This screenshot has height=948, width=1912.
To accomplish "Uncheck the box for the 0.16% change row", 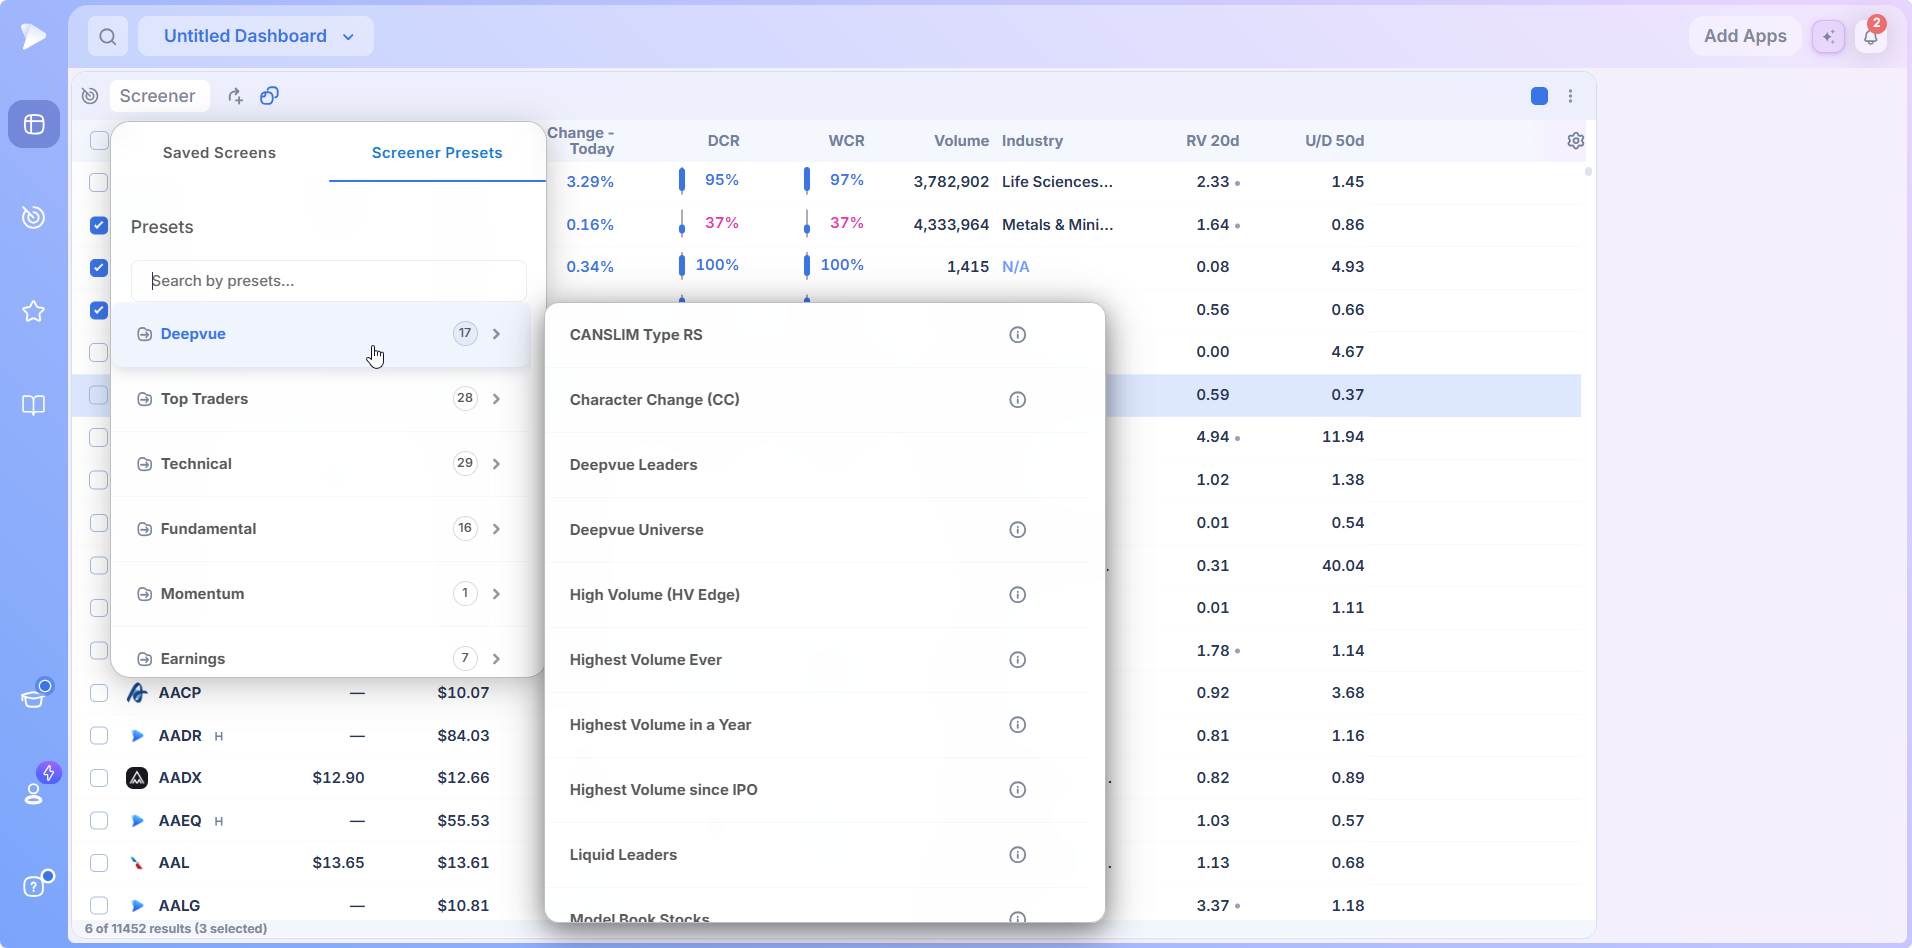I will pyautogui.click(x=98, y=225).
